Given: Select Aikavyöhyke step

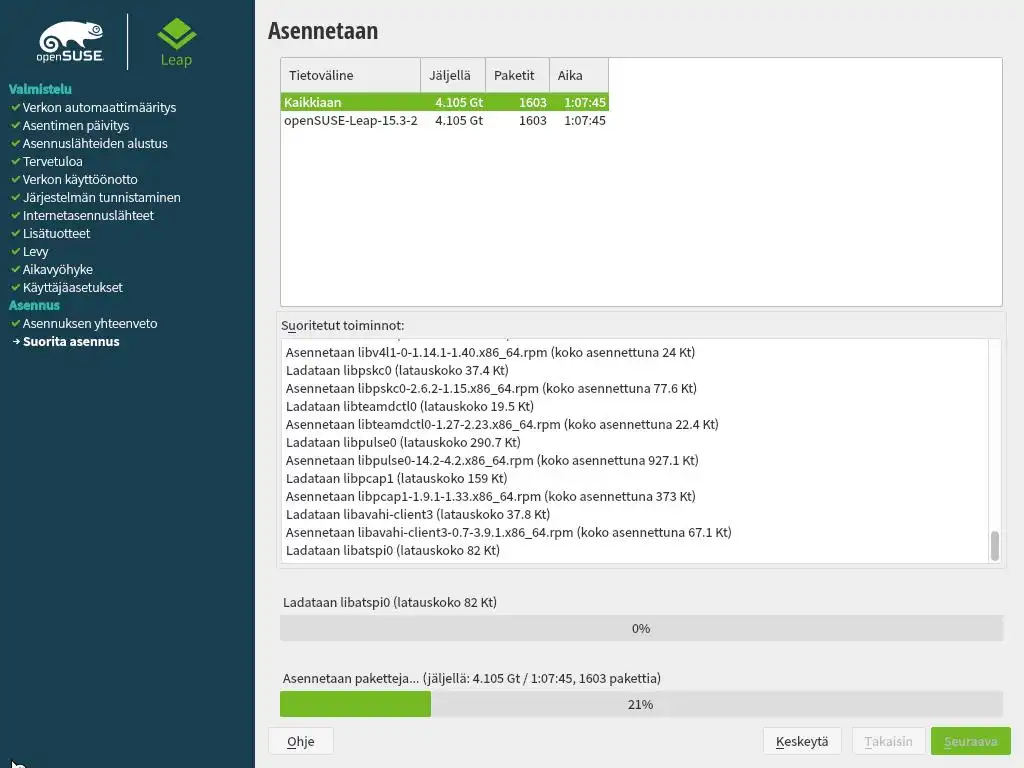Looking at the screenshot, I should 58,269.
